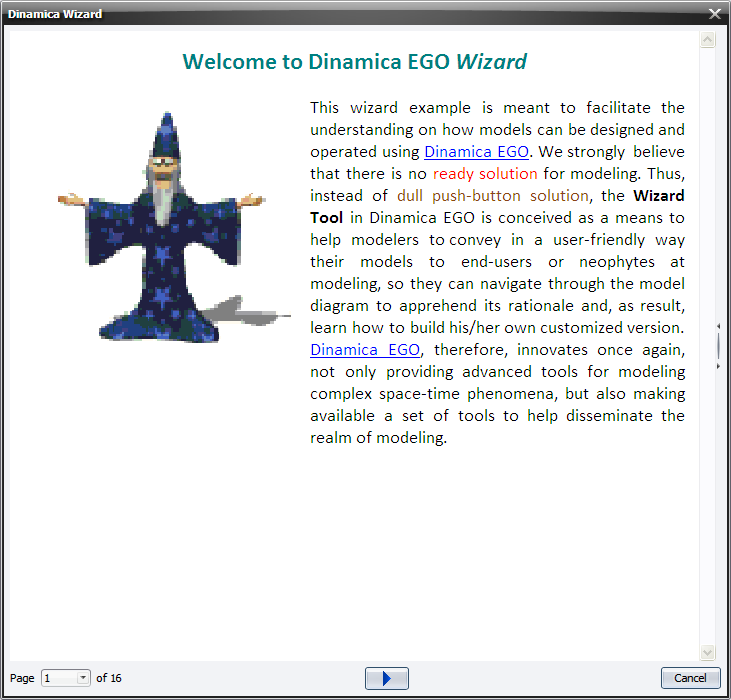This screenshot has height=700, width=731.
Task: Cancel the Dinamica Wizard
Action: (690, 678)
